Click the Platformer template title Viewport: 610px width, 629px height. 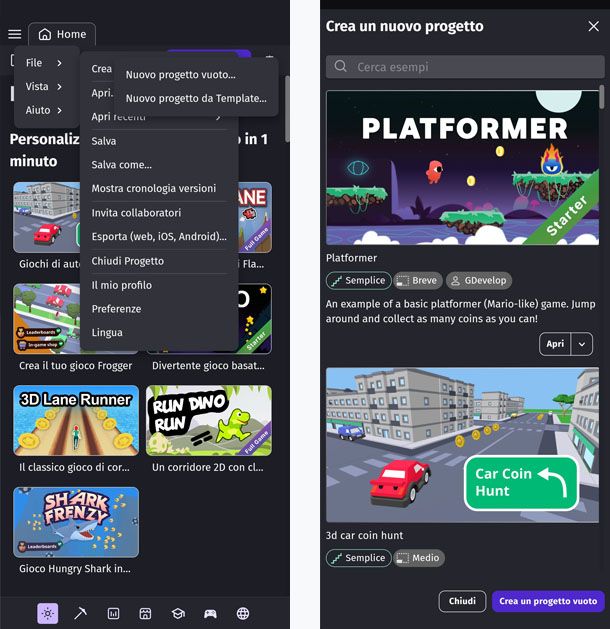coord(351,258)
